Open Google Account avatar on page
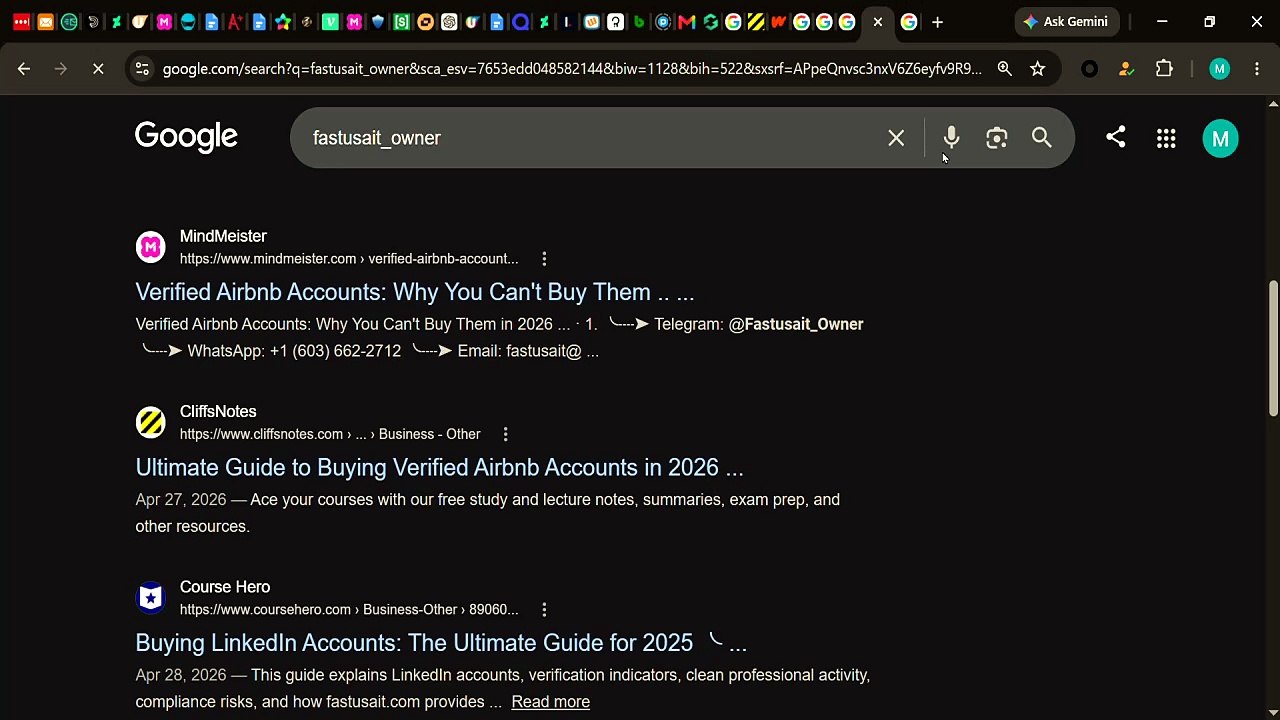The height and width of the screenshot is (720, 1280). click(1220, 139)
